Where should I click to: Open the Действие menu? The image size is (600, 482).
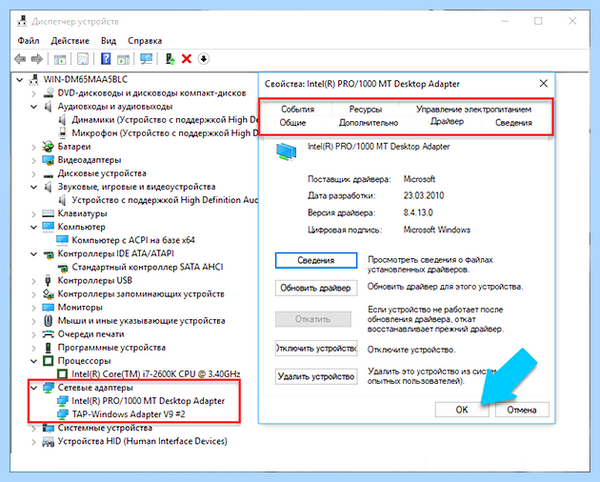(x=70, y=41)
